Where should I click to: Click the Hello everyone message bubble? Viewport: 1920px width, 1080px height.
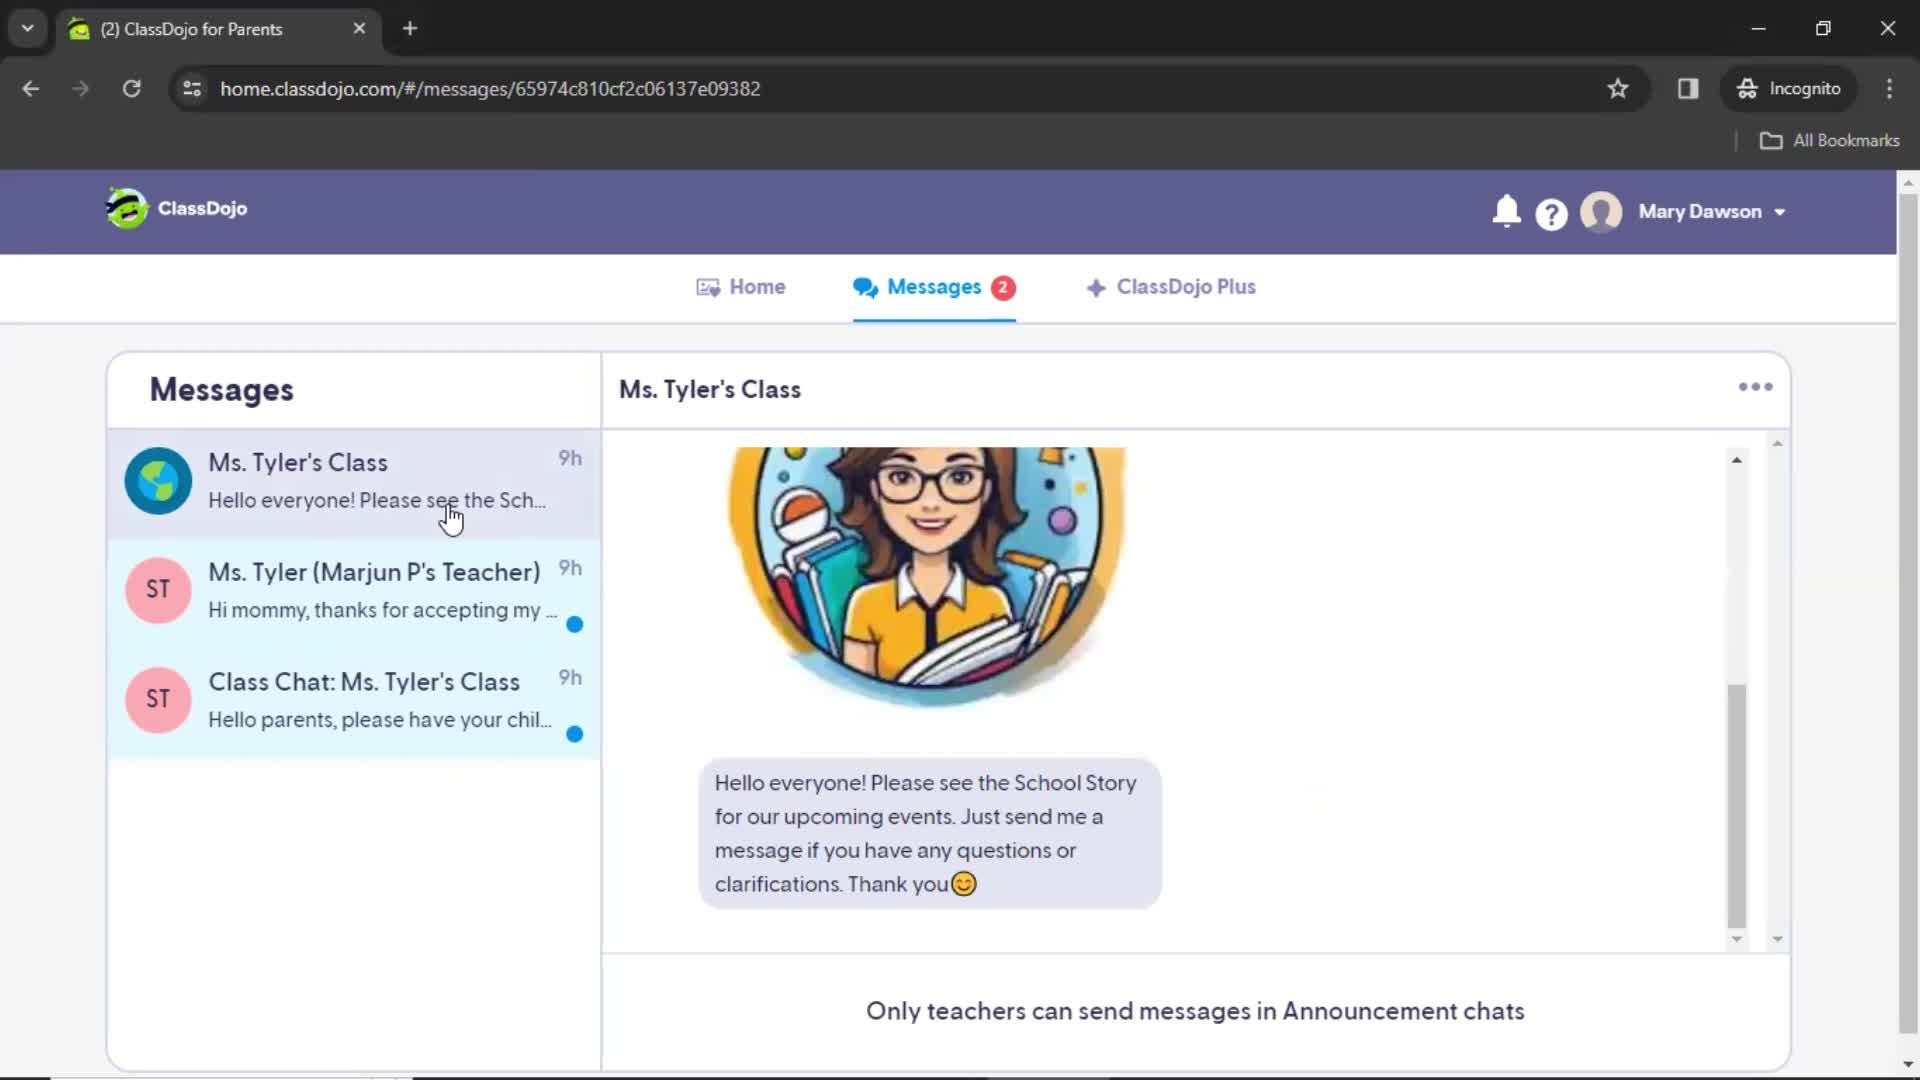(x=930, y=833)
